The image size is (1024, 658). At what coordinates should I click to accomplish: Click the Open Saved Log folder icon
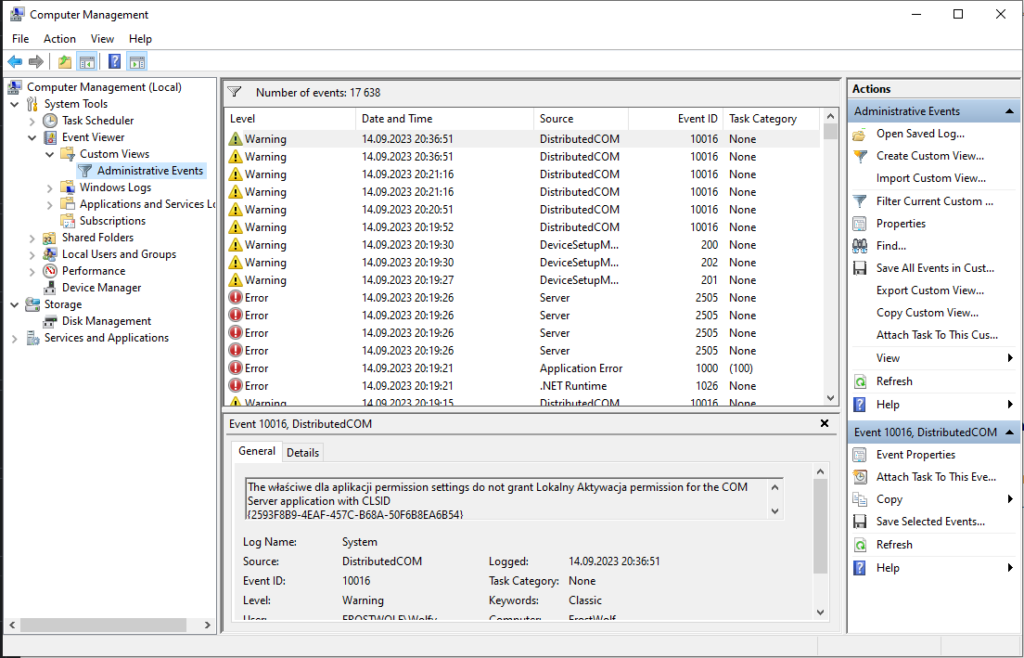pyautogui.click(x=860, y=134)
